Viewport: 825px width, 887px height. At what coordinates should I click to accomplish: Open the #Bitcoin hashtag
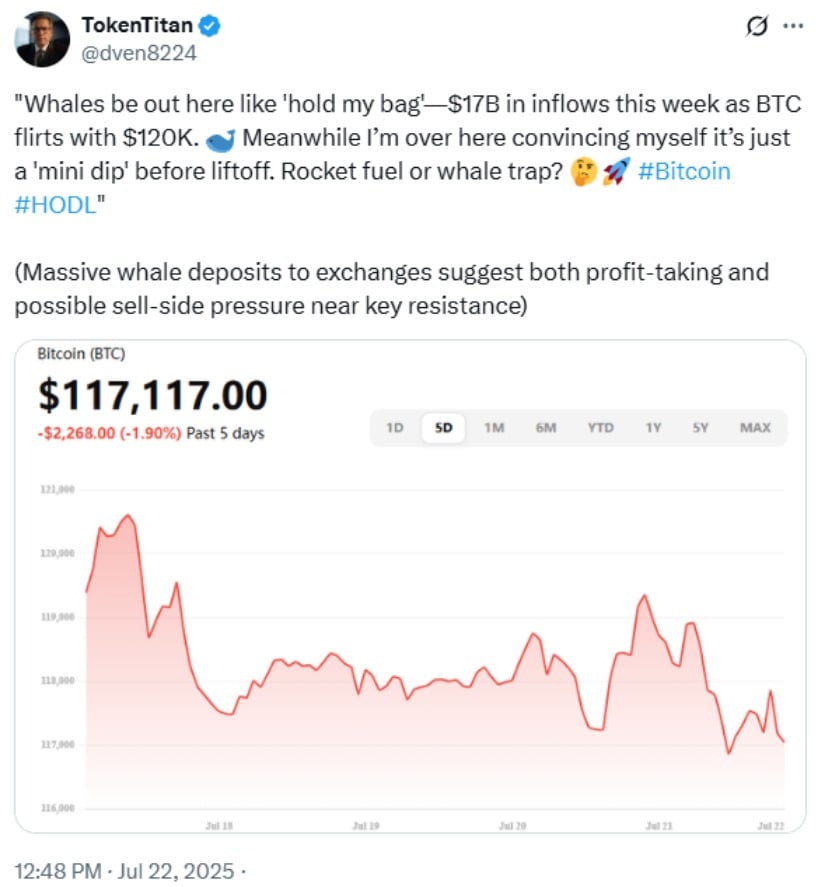(x=684, y=171)
